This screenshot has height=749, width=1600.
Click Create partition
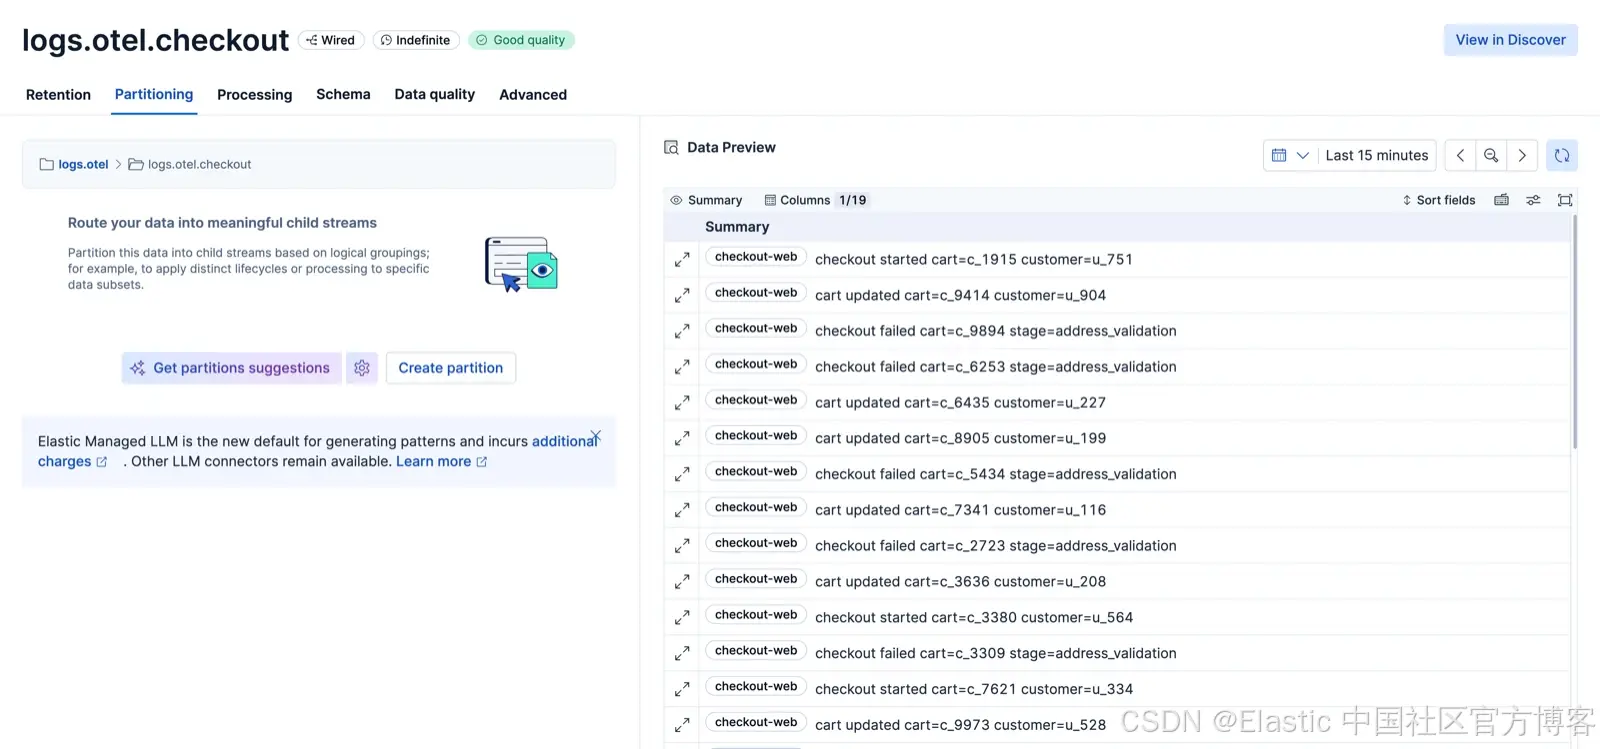pyautogui.click(x=451, y=368)
